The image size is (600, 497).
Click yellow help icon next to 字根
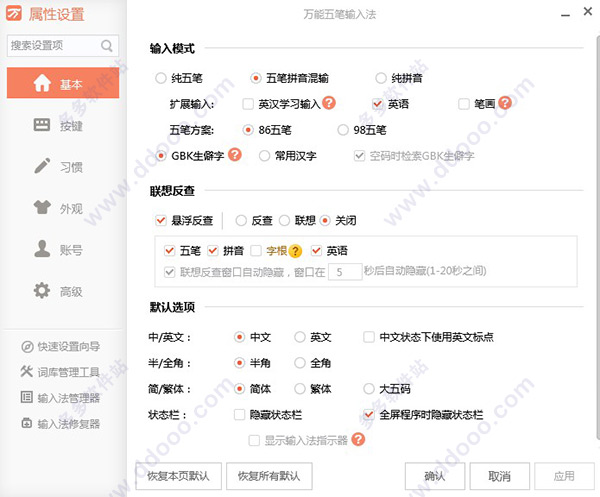point(295,251)
